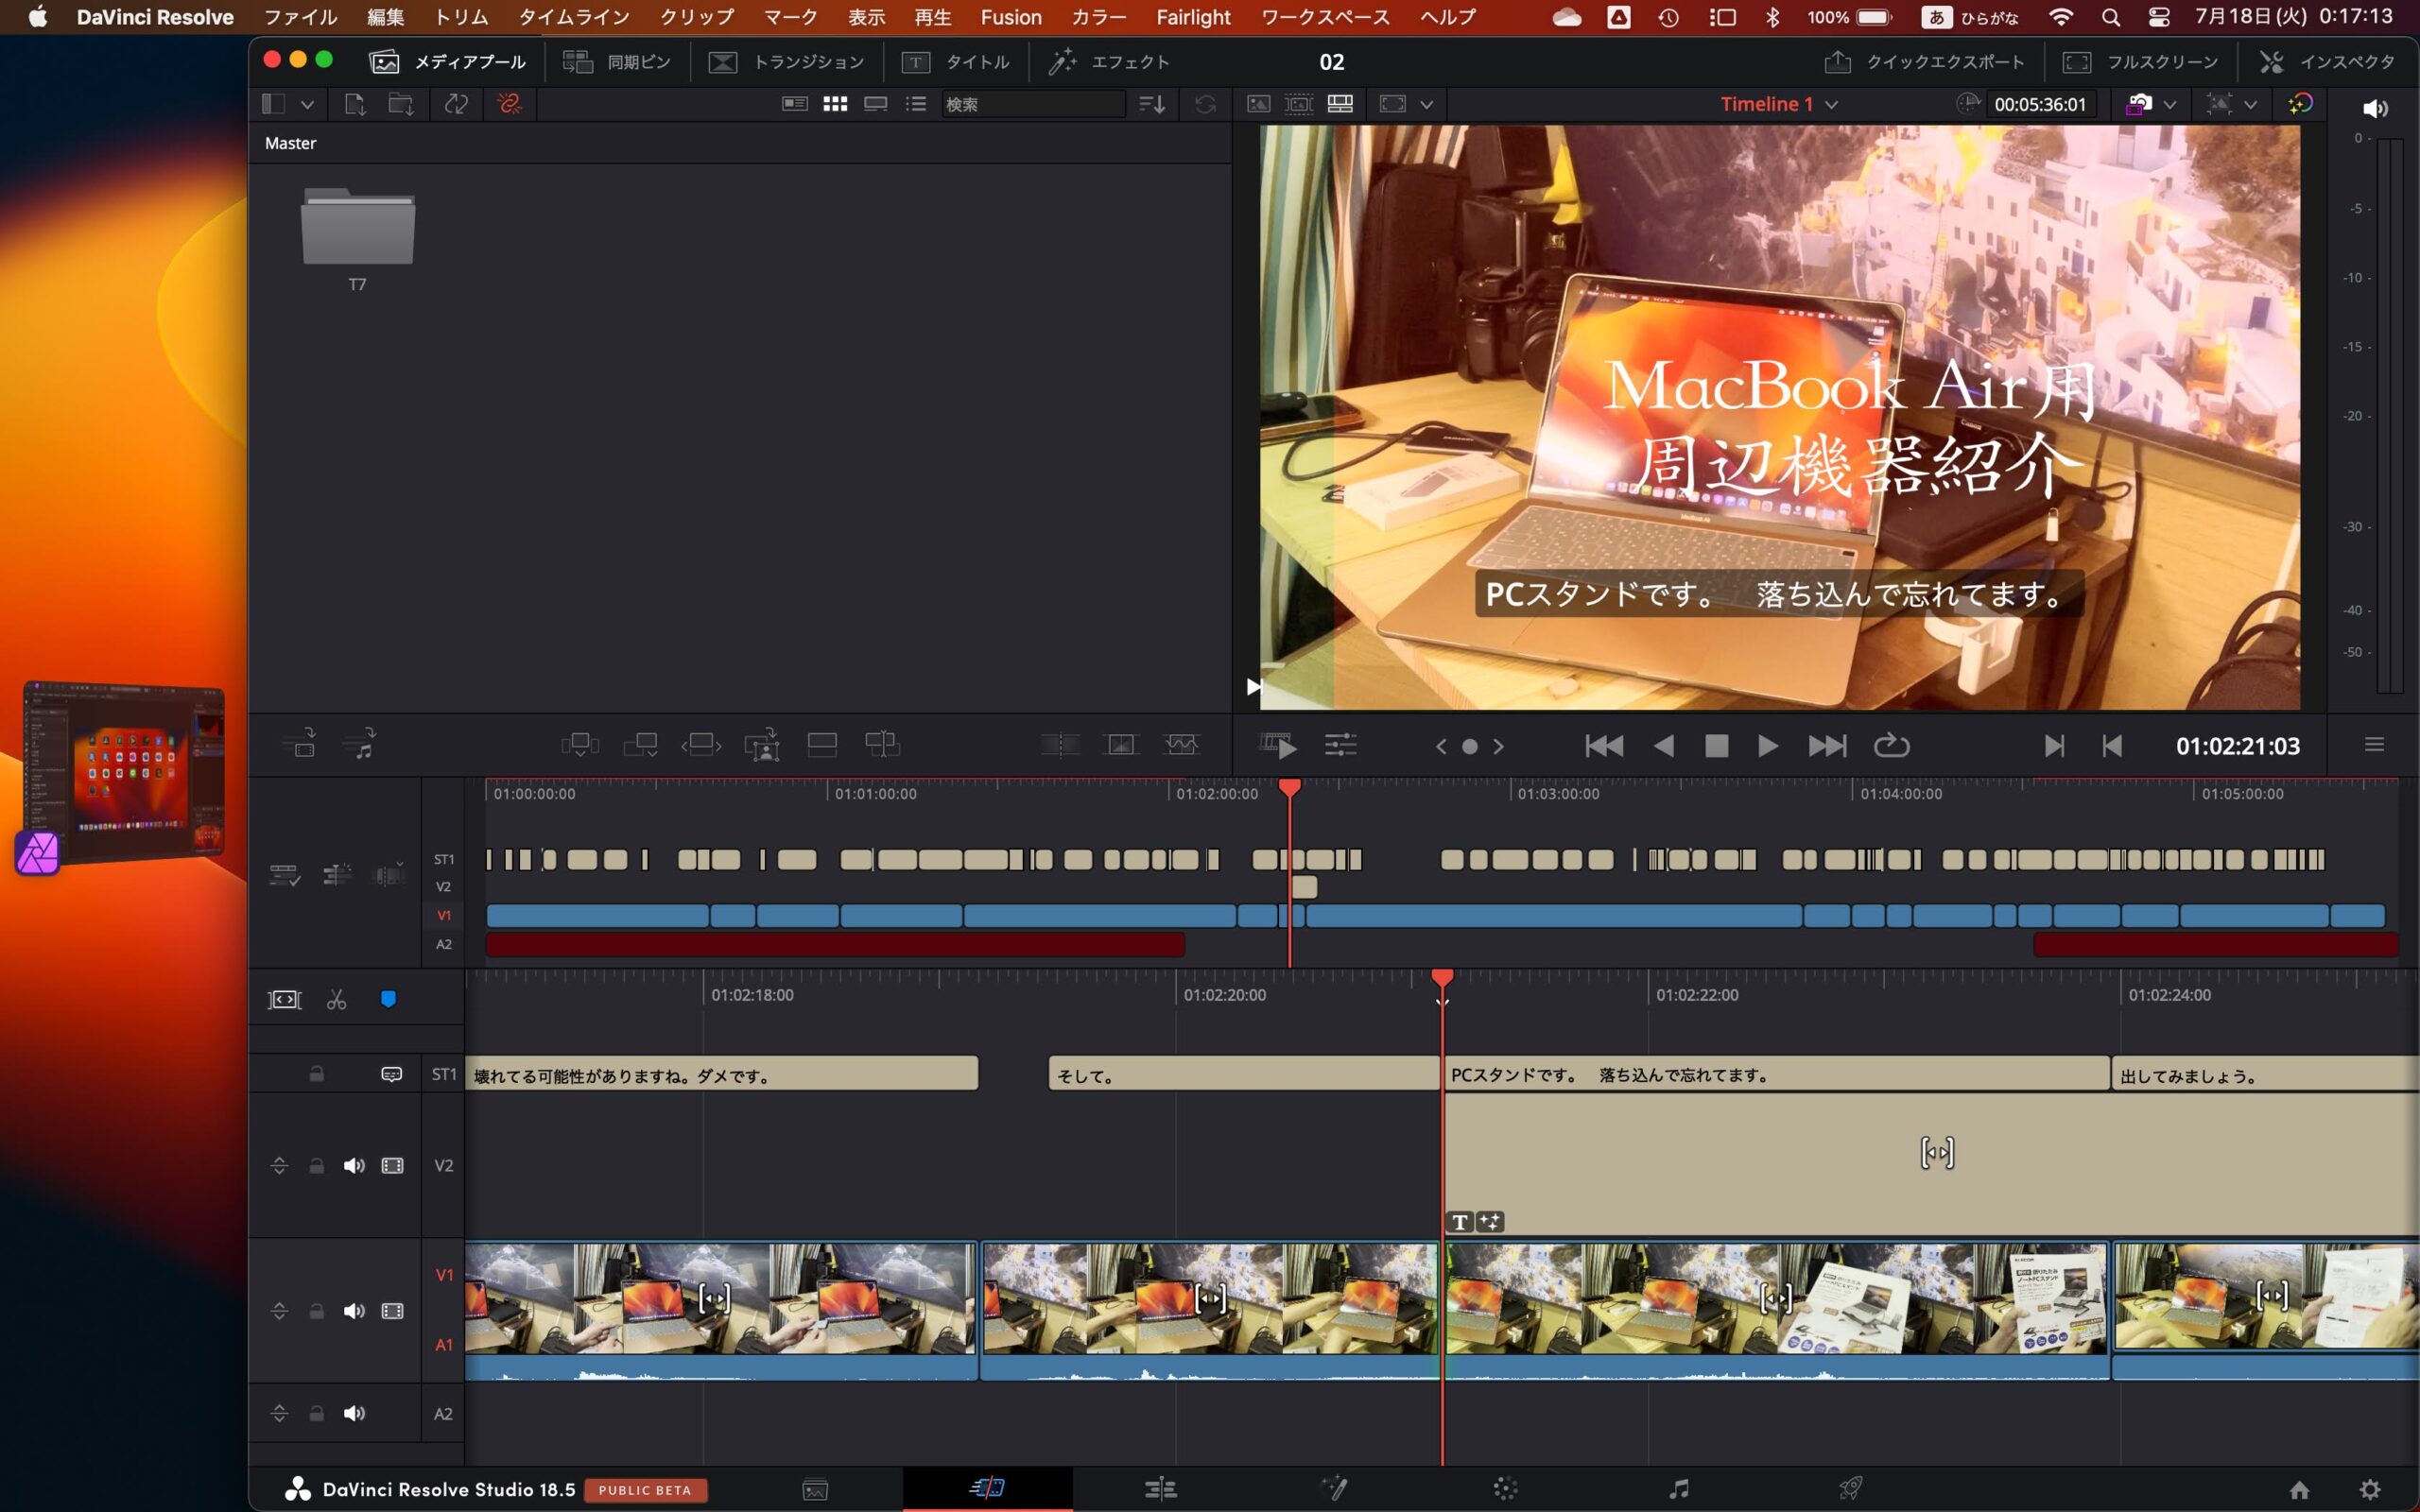The image size is (2420, 1512).
Task: Click the razor split clip scissors icon
Action: coord(336,999)
